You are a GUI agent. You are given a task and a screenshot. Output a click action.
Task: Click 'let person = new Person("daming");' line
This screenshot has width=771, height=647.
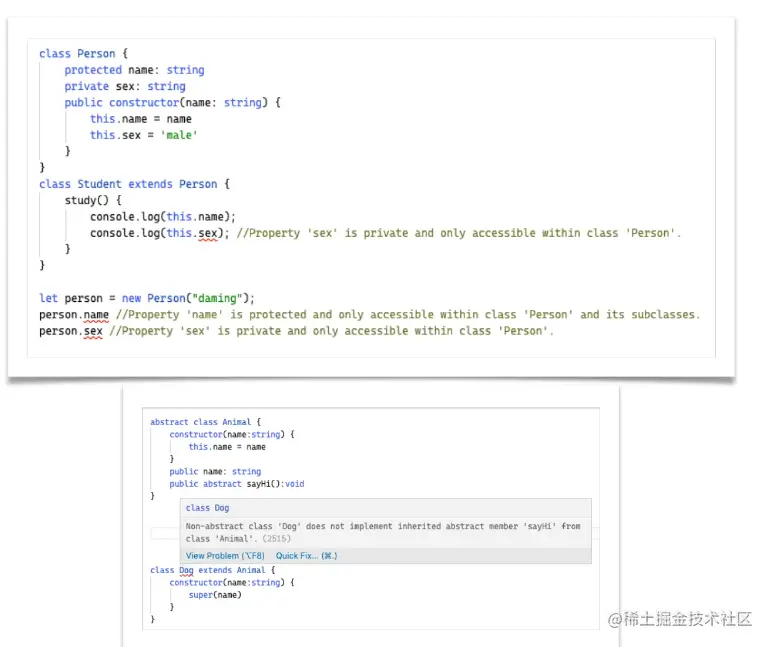pyautogui.click(x=147, y=298)
